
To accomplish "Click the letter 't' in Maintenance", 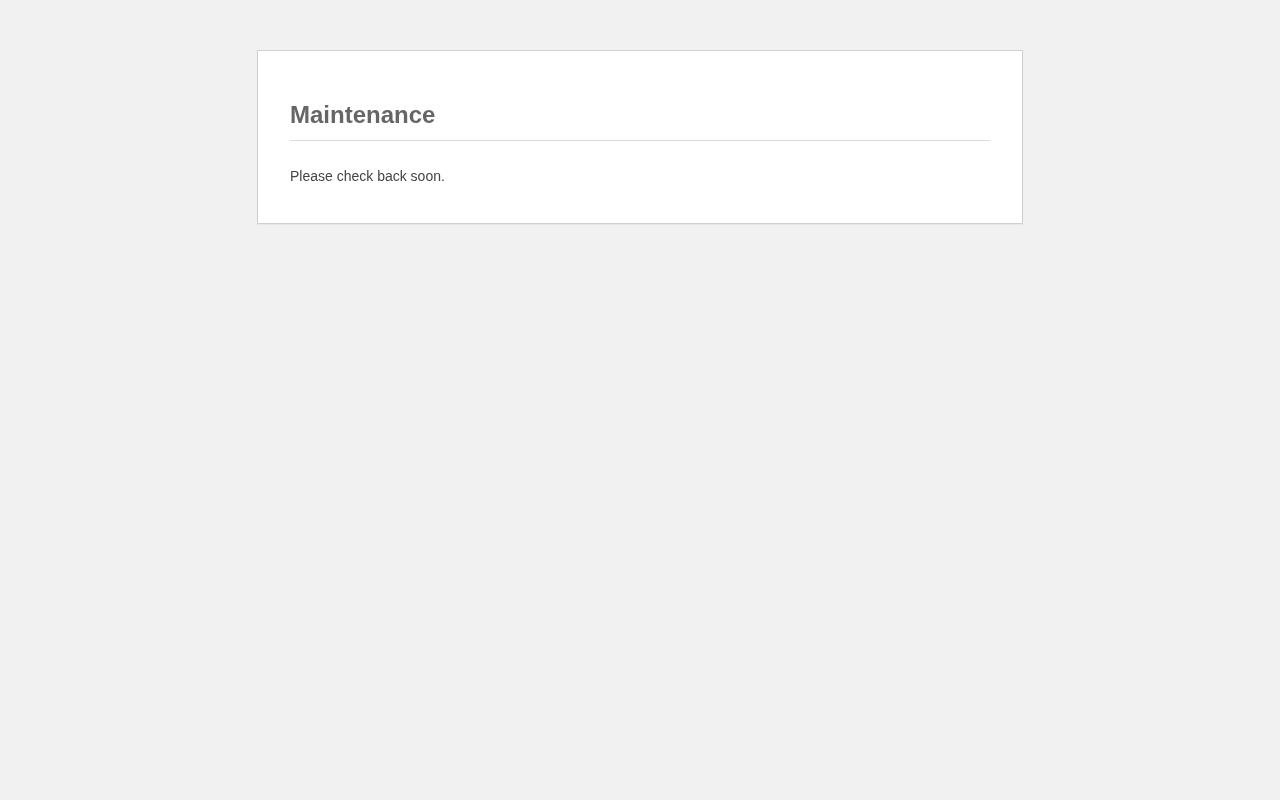I will (348, 115).
